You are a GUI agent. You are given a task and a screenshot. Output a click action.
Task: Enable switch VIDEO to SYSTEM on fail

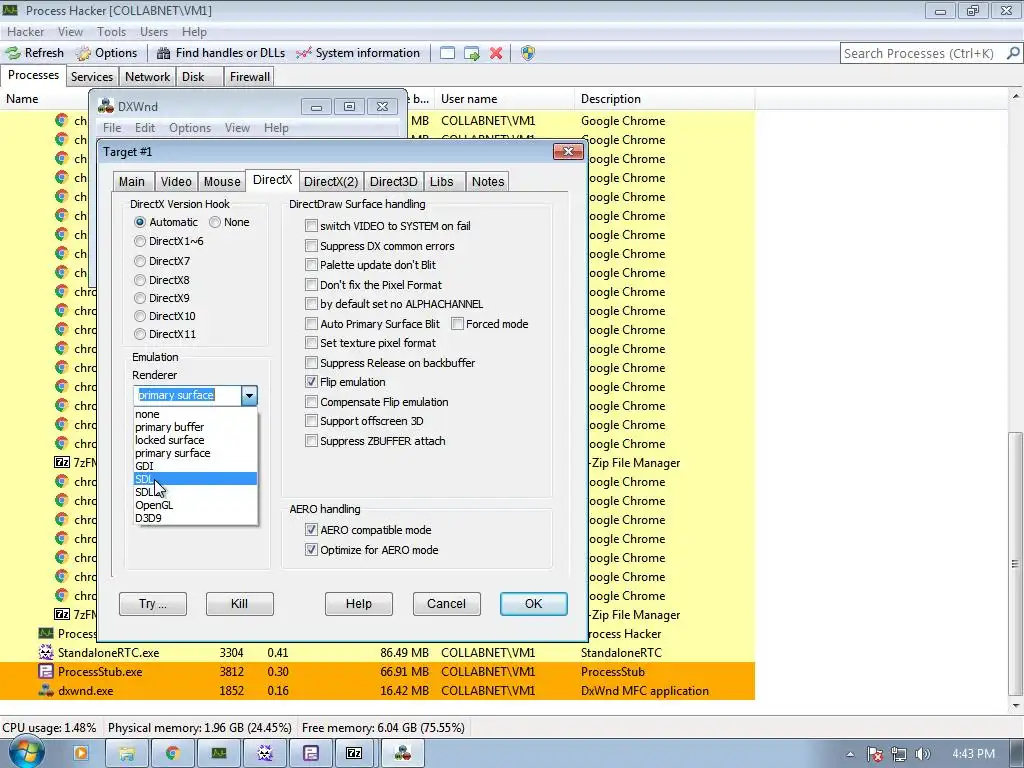312,226
